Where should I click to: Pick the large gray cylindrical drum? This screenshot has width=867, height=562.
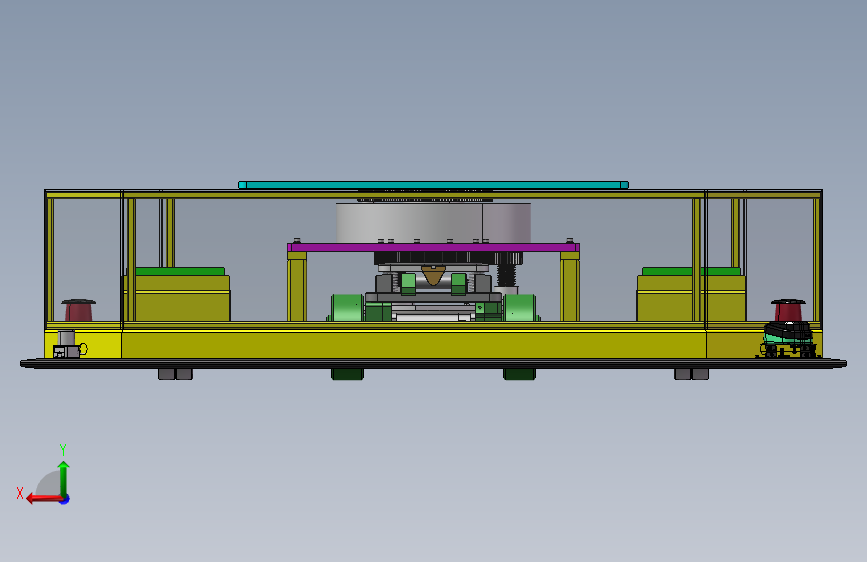(434, 223)
